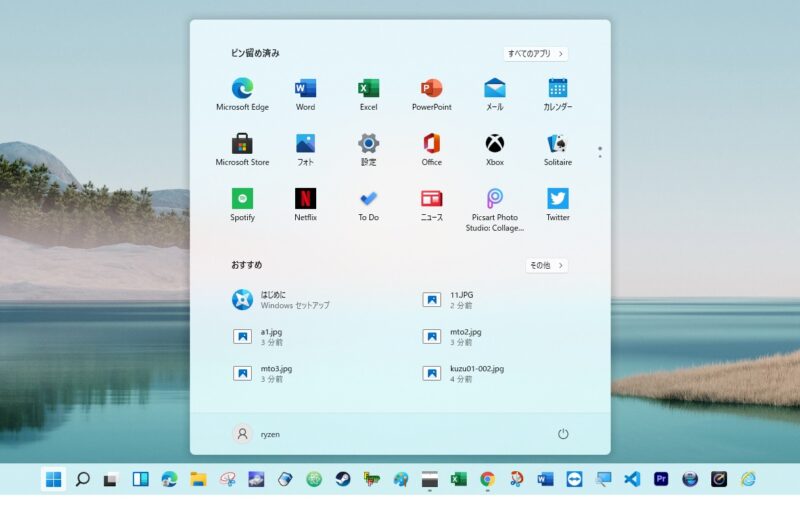Open the カレンダー calendar app
The width and height of the screenshot is (800, 508).
(x=558, y=94)
